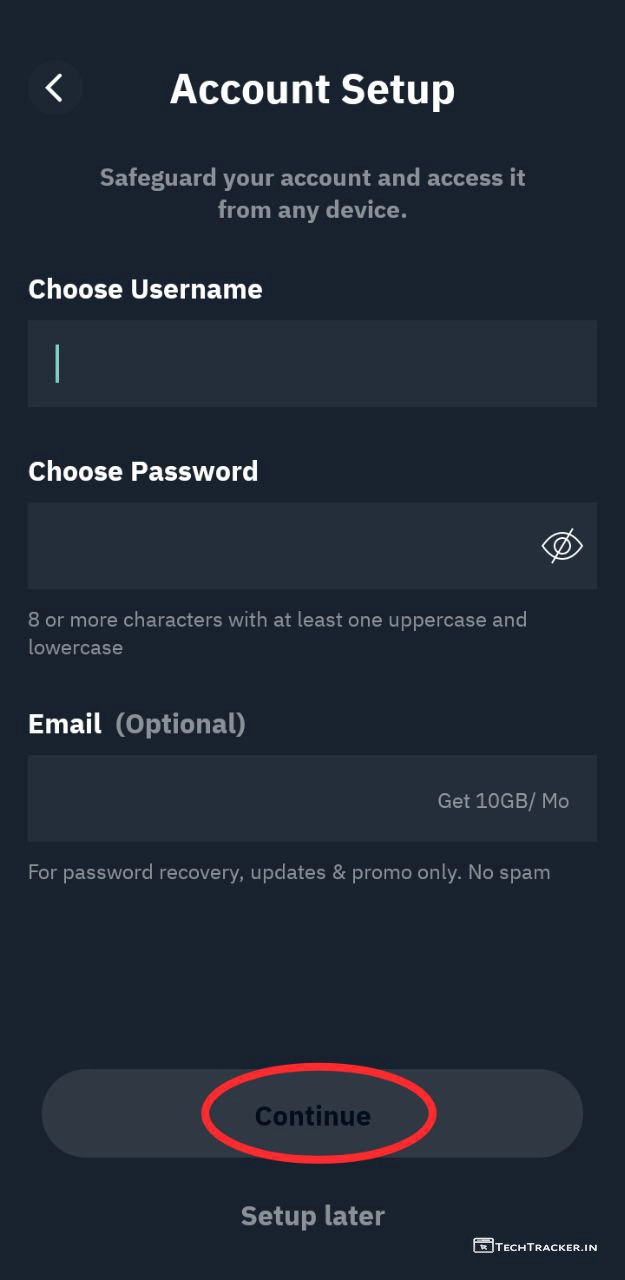
Task: Click the Choose Password input field
Action: [x=280, y=546]
